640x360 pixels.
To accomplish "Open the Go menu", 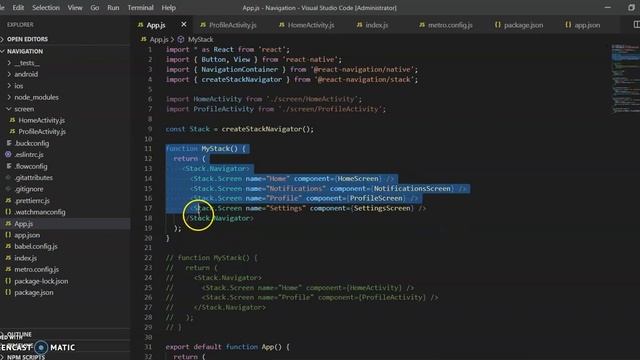I will click(x=94, y=8).
